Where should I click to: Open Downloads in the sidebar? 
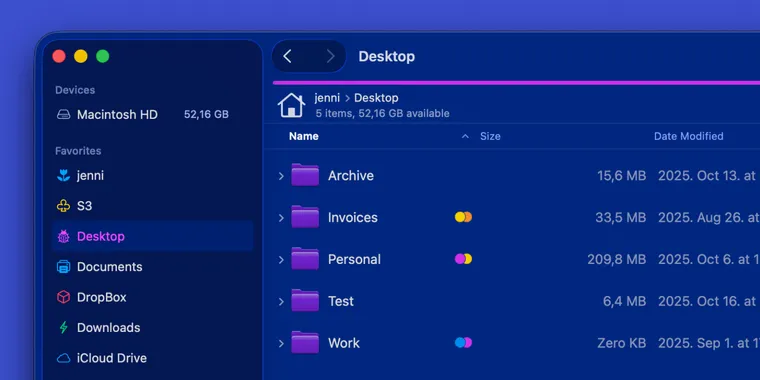[x=109, y=328]
